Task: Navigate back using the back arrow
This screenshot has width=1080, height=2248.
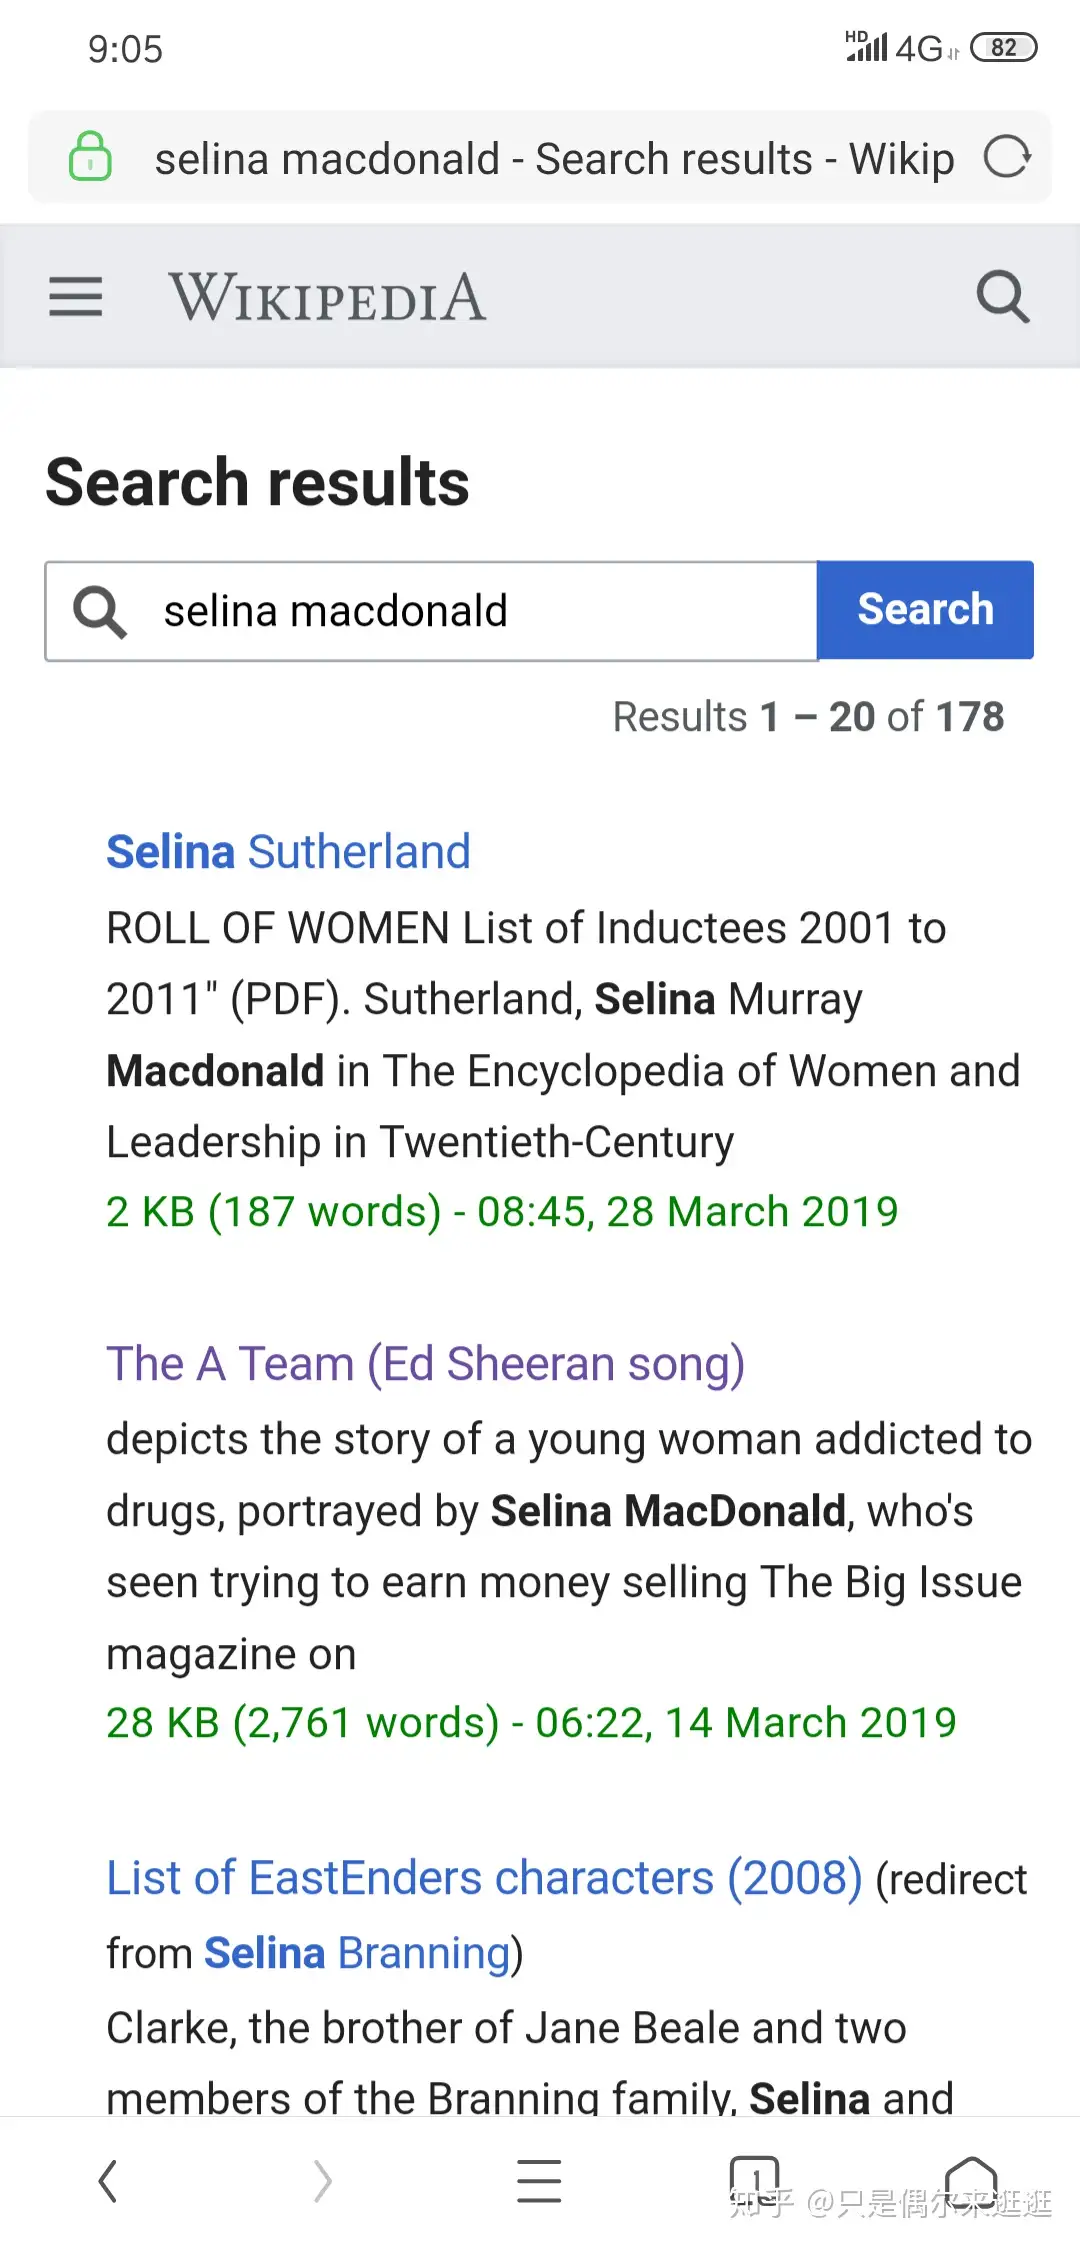Action: pyautogui.click(x=108, y=2182)
